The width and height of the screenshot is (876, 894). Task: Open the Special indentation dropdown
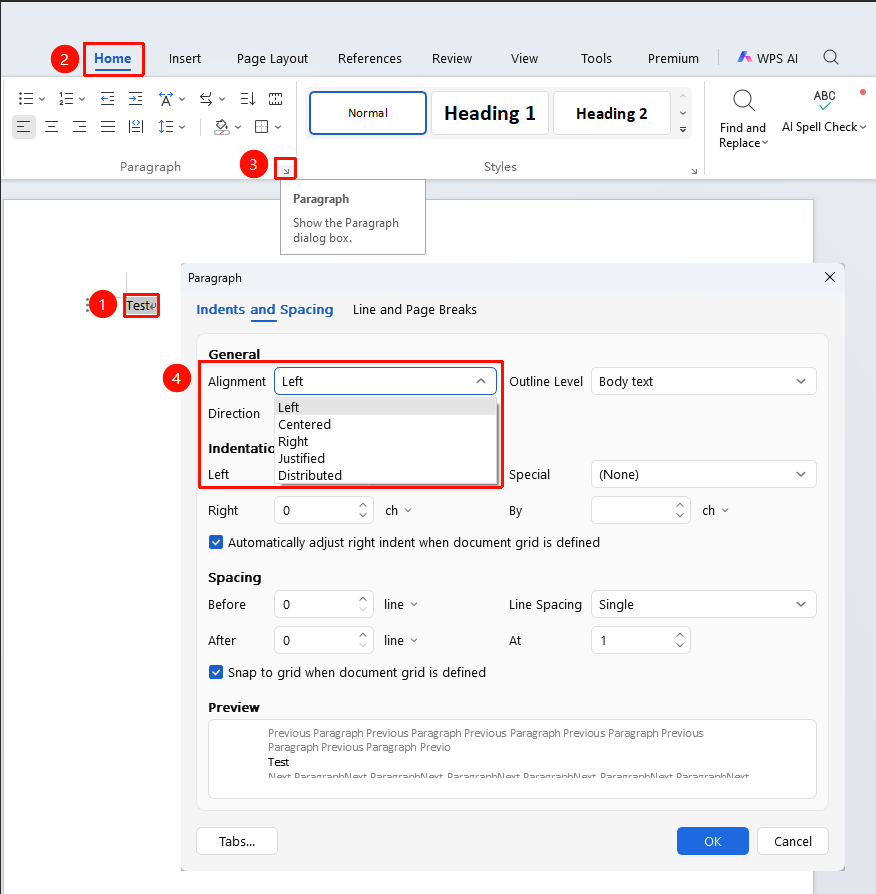pyautogui.click(x=703, y=474)
